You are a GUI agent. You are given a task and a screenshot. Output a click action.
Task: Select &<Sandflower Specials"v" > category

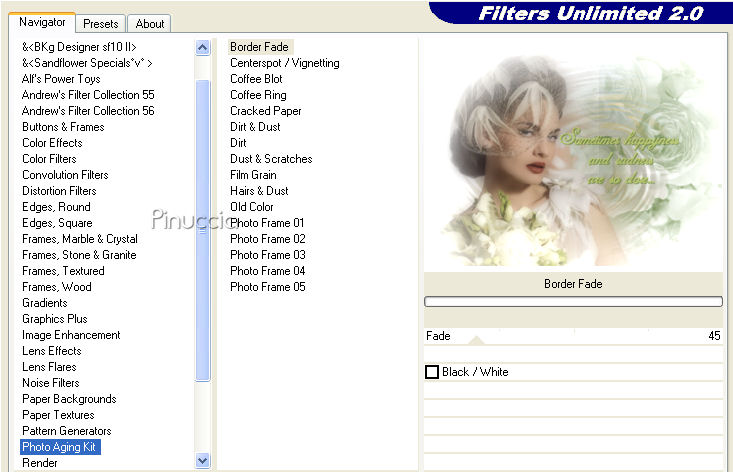[87, 63]
